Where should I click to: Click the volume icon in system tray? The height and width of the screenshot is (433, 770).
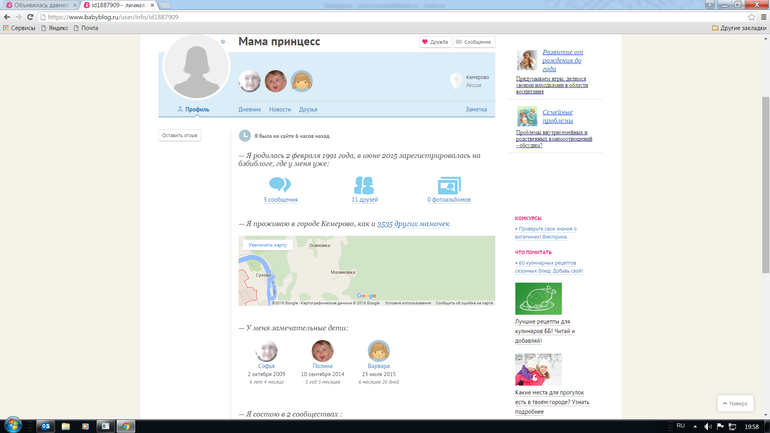708,426
